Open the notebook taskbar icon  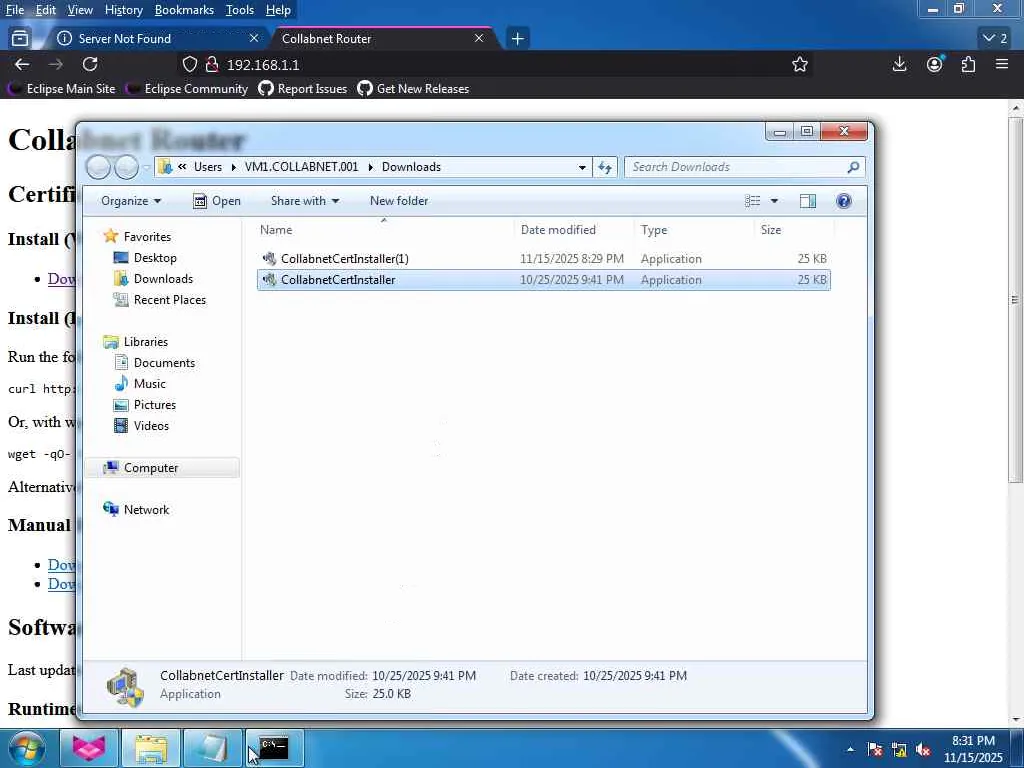(212, 748)
